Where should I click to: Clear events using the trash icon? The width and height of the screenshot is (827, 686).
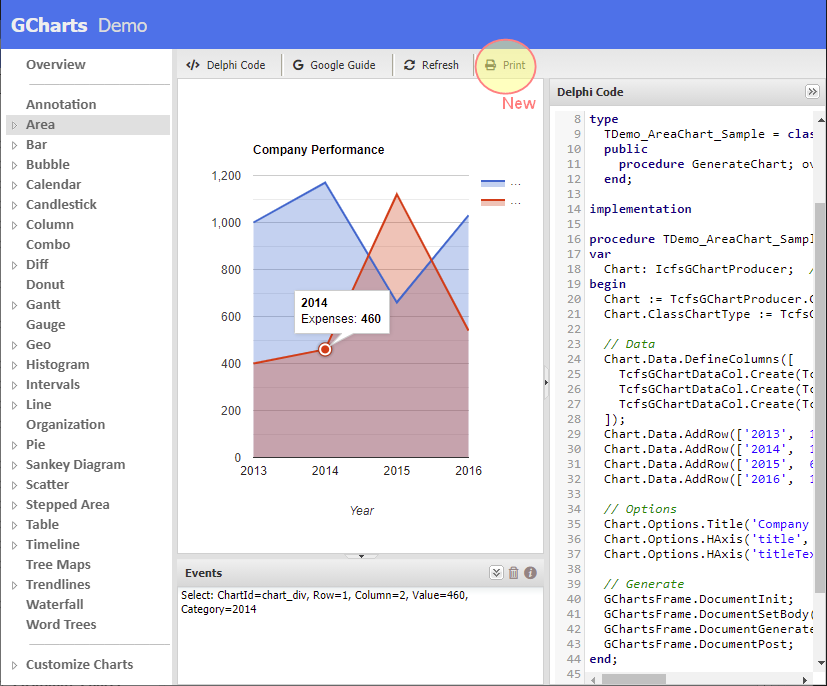513,573
